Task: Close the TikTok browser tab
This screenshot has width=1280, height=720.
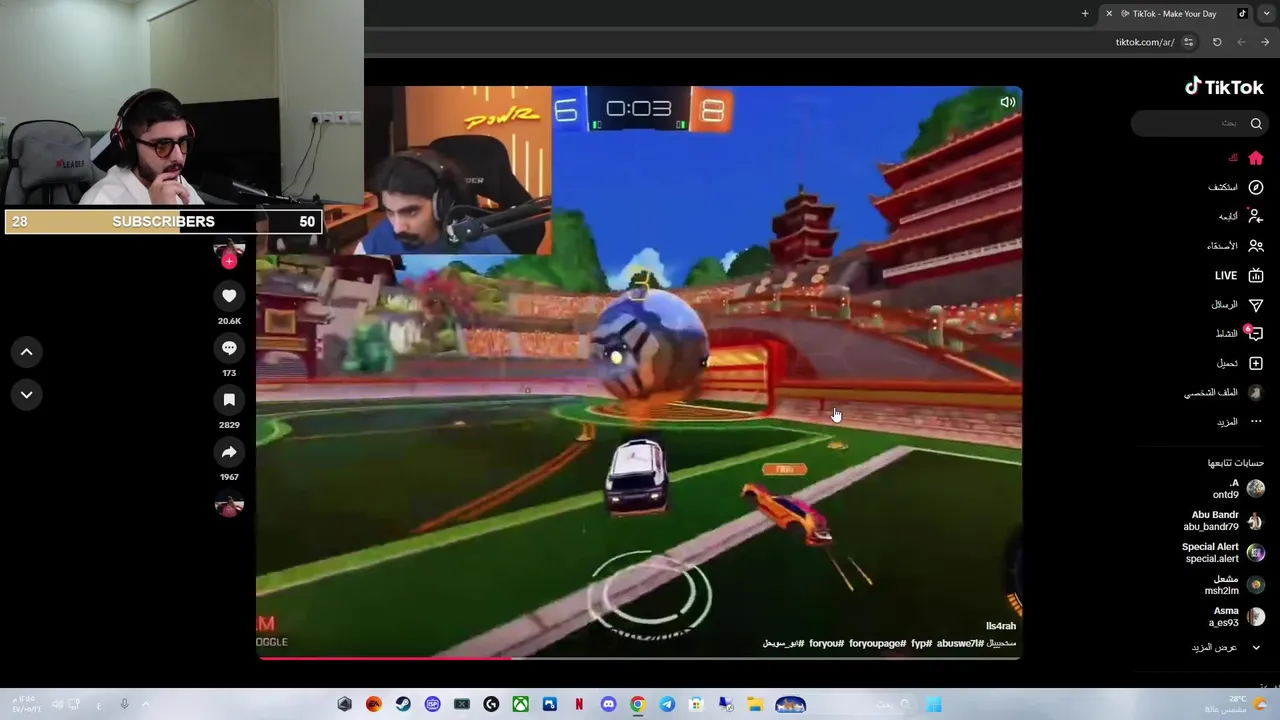Action: click(x=1108, y=14)
